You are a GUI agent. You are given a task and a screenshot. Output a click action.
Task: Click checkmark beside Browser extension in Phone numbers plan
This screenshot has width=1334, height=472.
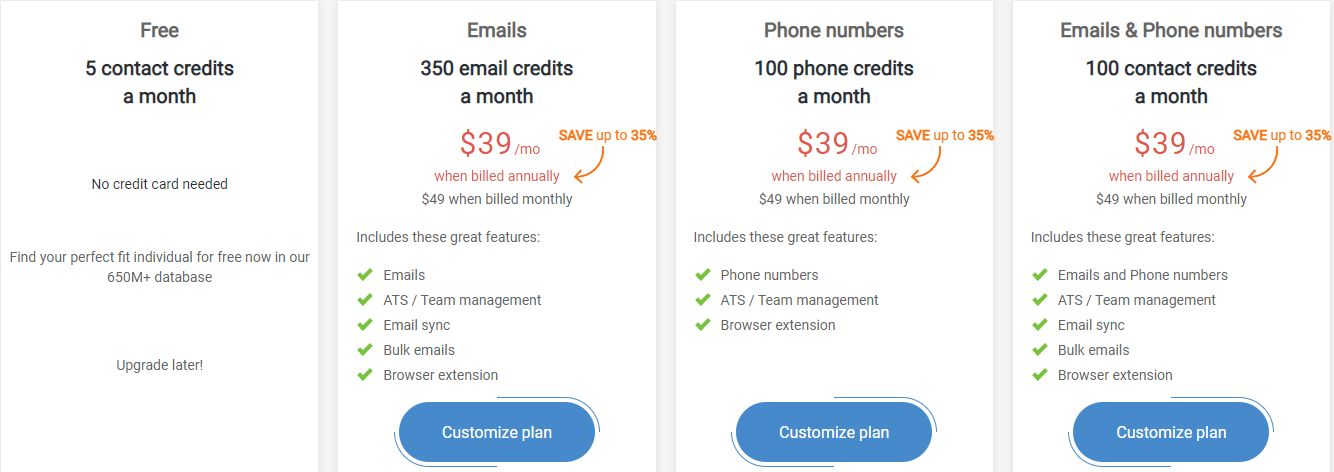702,325
